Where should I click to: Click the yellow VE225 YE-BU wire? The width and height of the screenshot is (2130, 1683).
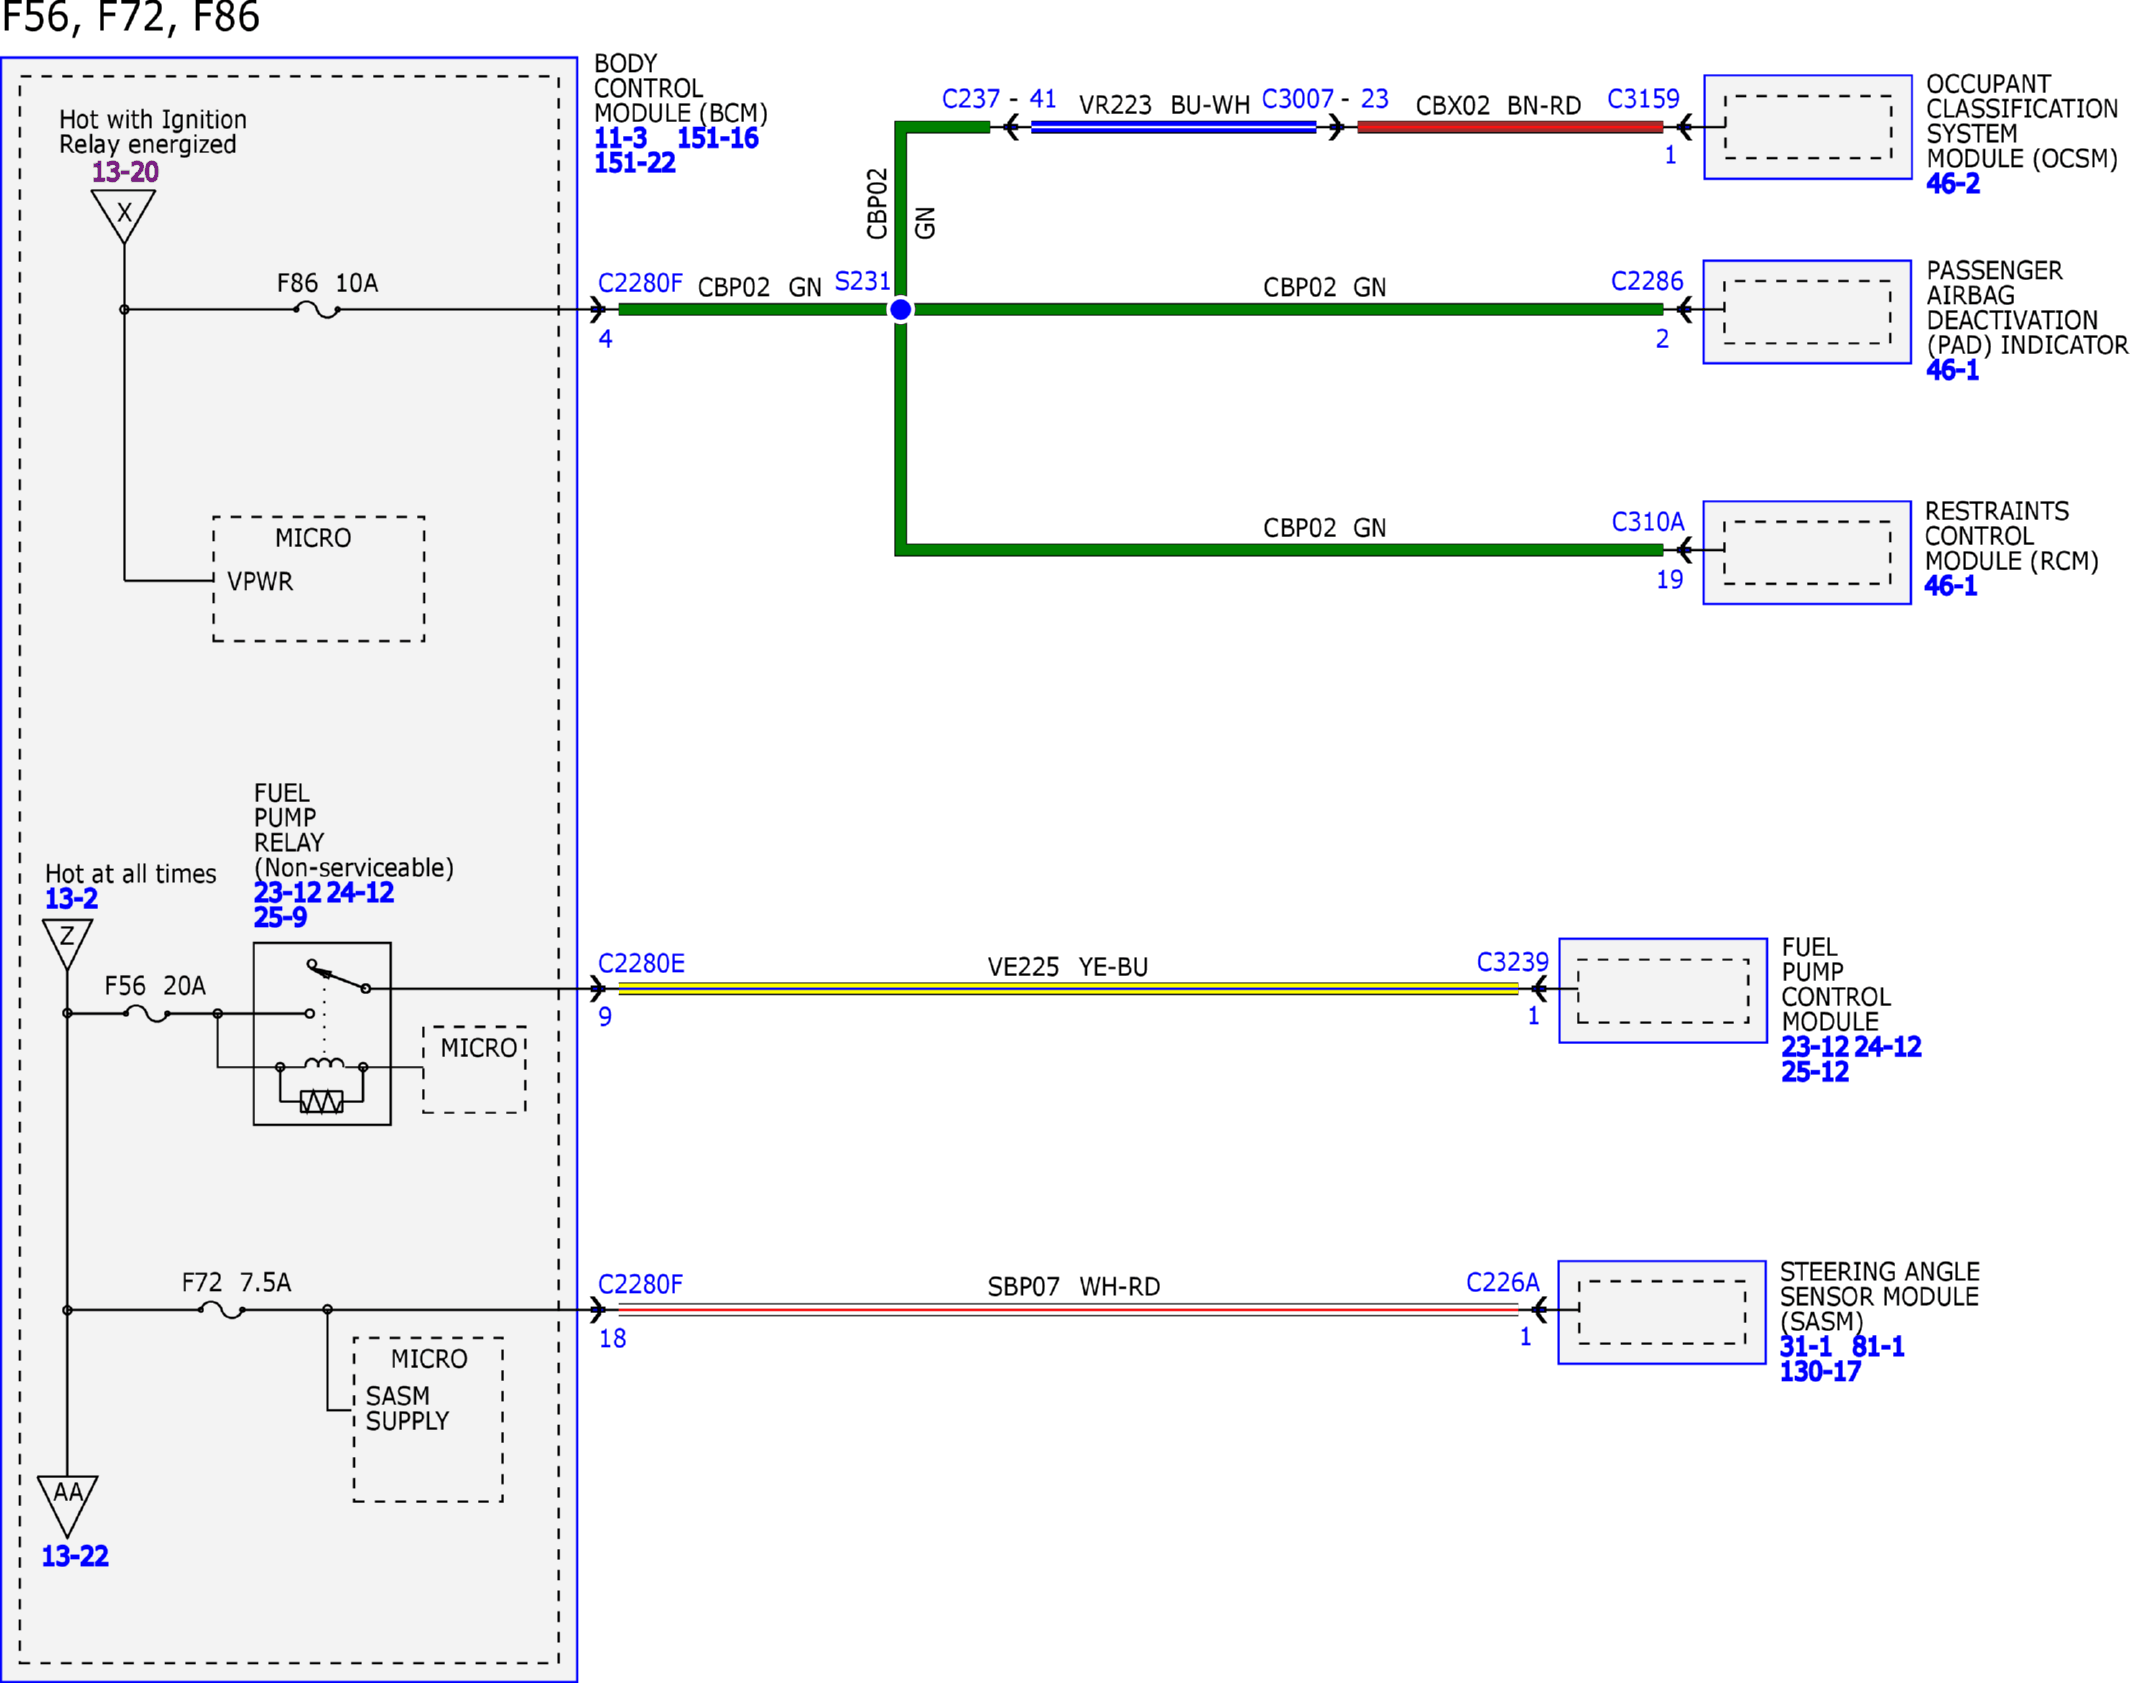1067,988
